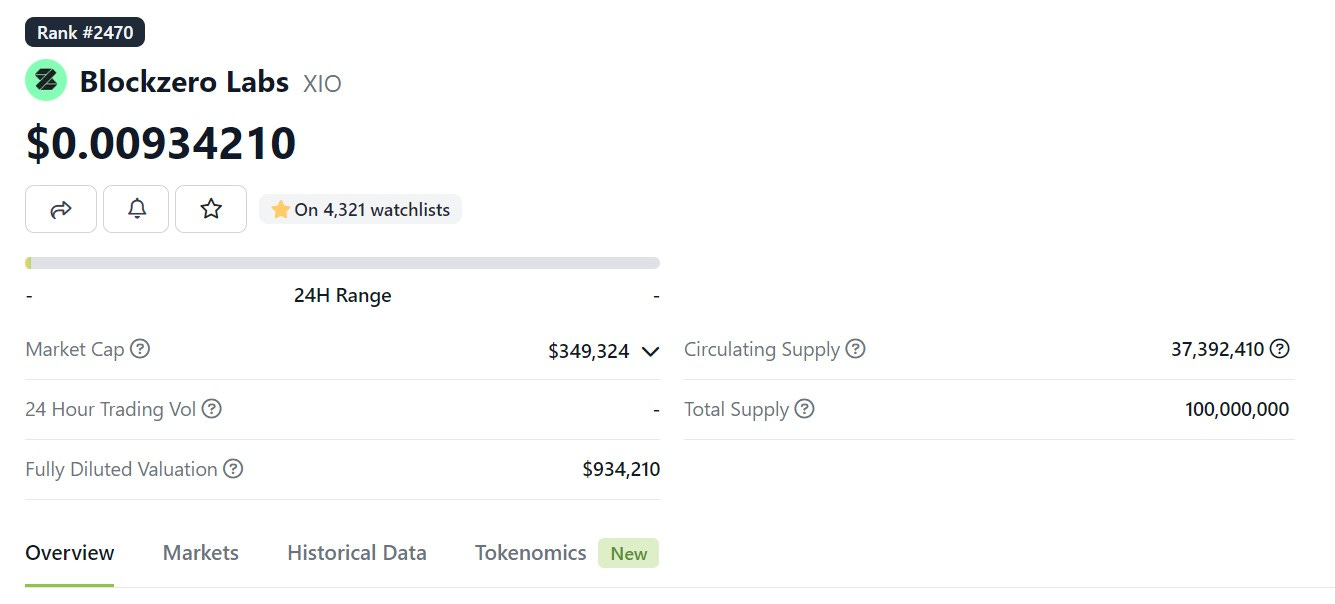Click the $0.00934210 price
The image size is (1335, 604).
(161, 143)
